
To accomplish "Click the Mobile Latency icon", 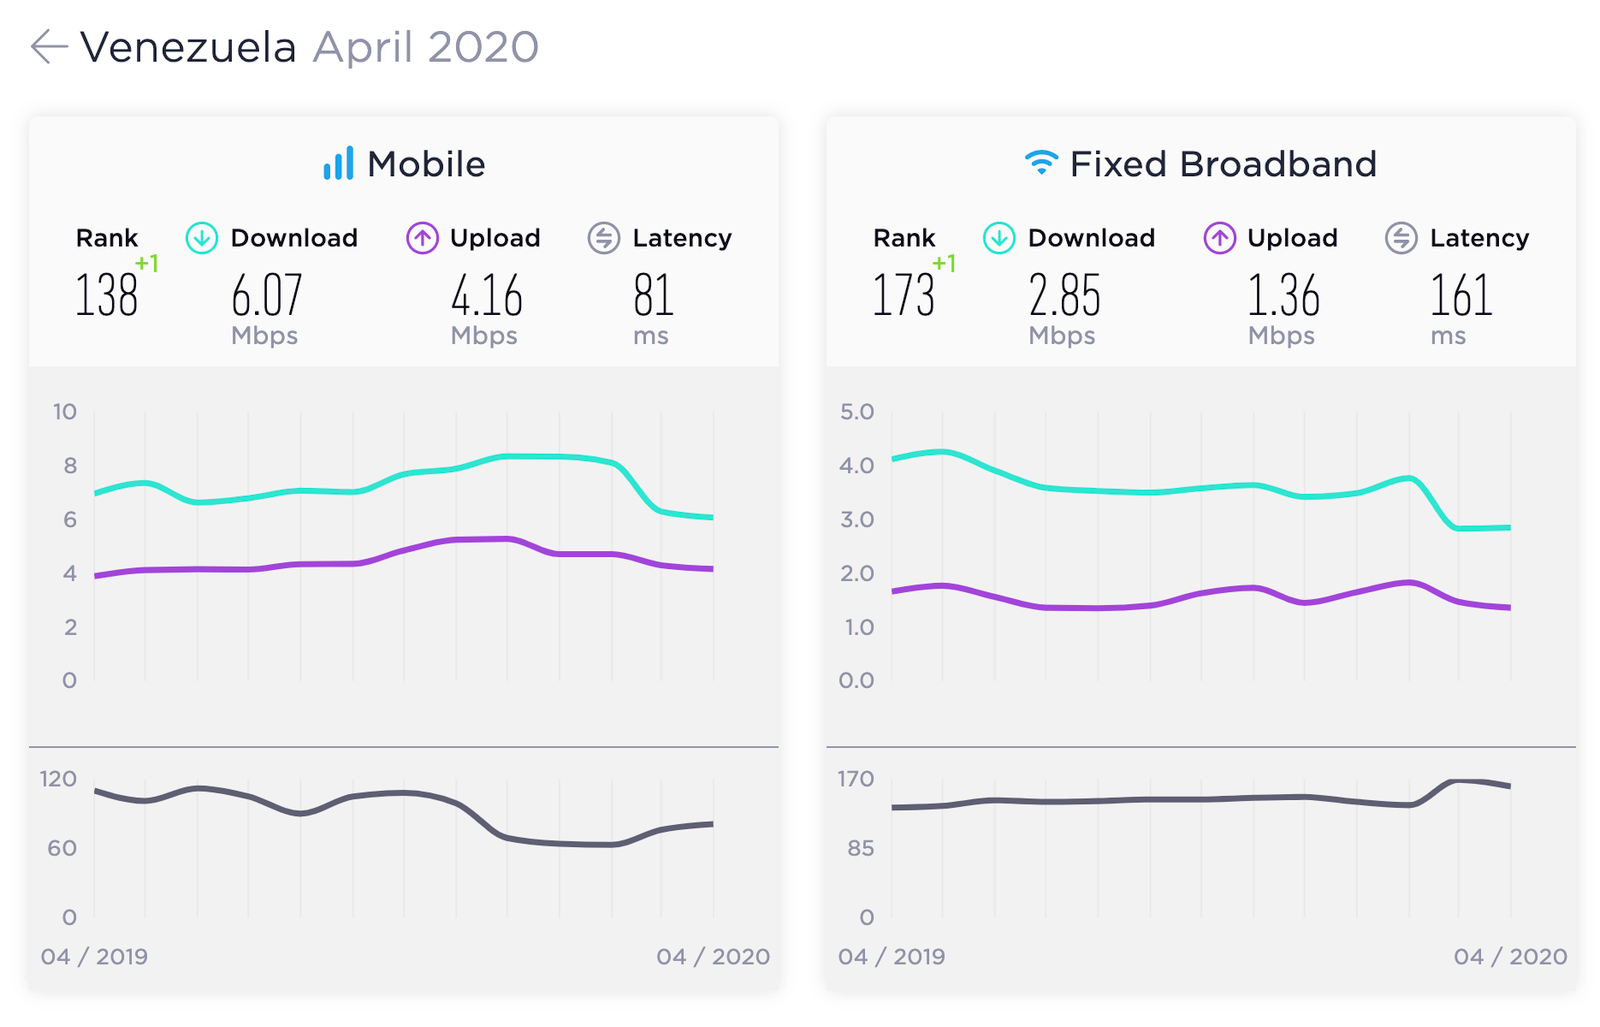I will click(604, 238).
